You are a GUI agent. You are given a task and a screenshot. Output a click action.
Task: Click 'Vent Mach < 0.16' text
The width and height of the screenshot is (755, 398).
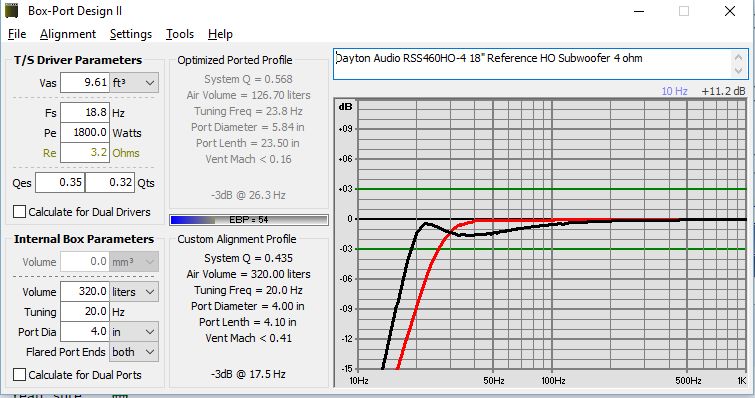pyautogui.click(x=248, y=159)
